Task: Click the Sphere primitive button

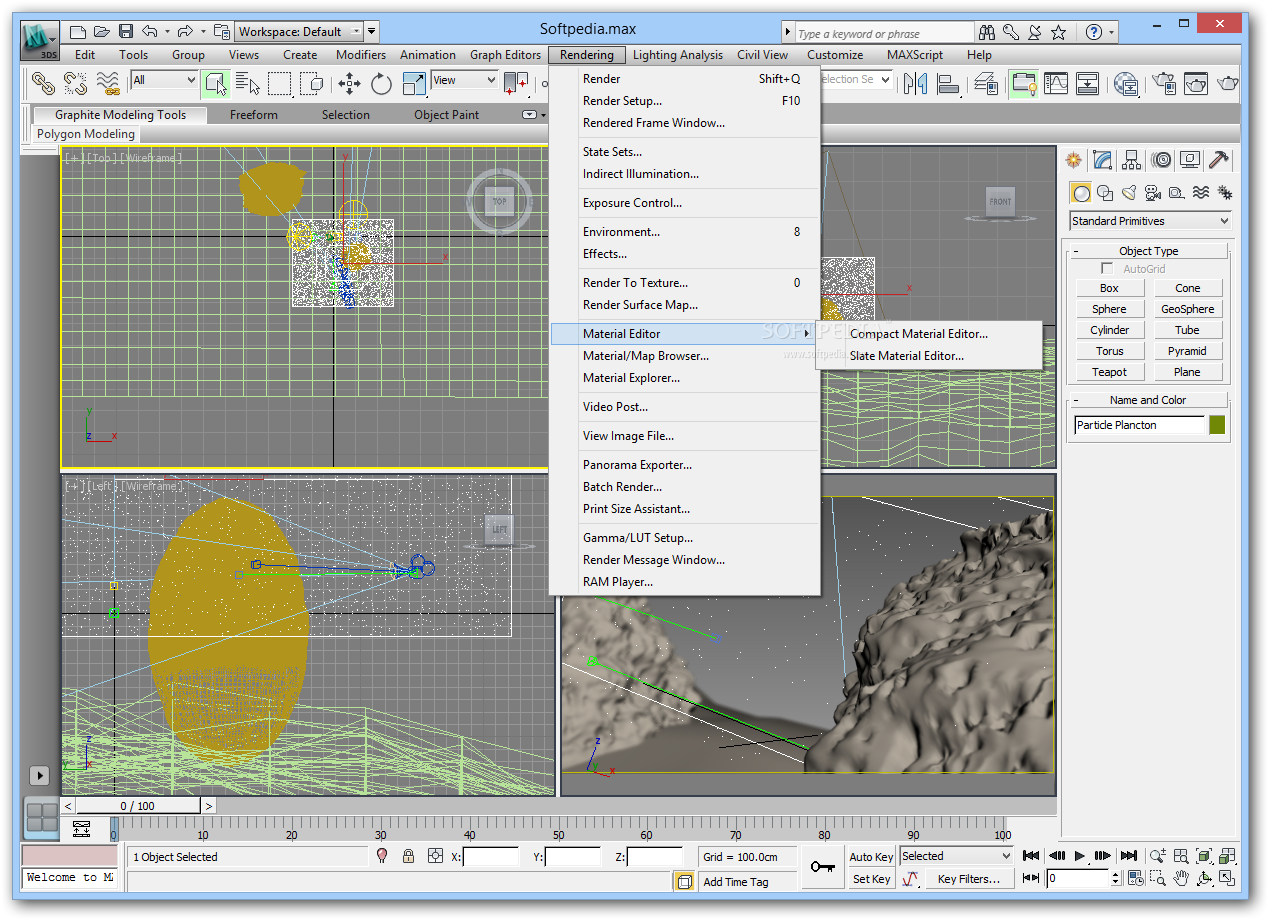Action: (x=1110, y=309)
